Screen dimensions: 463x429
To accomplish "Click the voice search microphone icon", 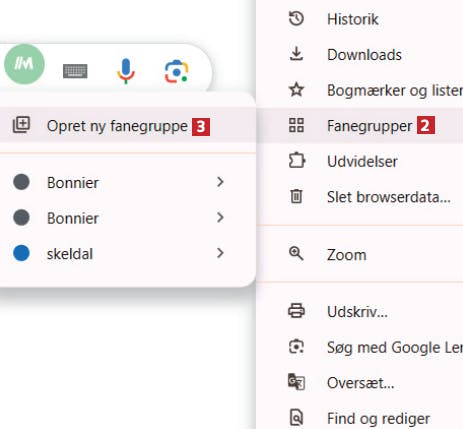I will pos(126,71).
